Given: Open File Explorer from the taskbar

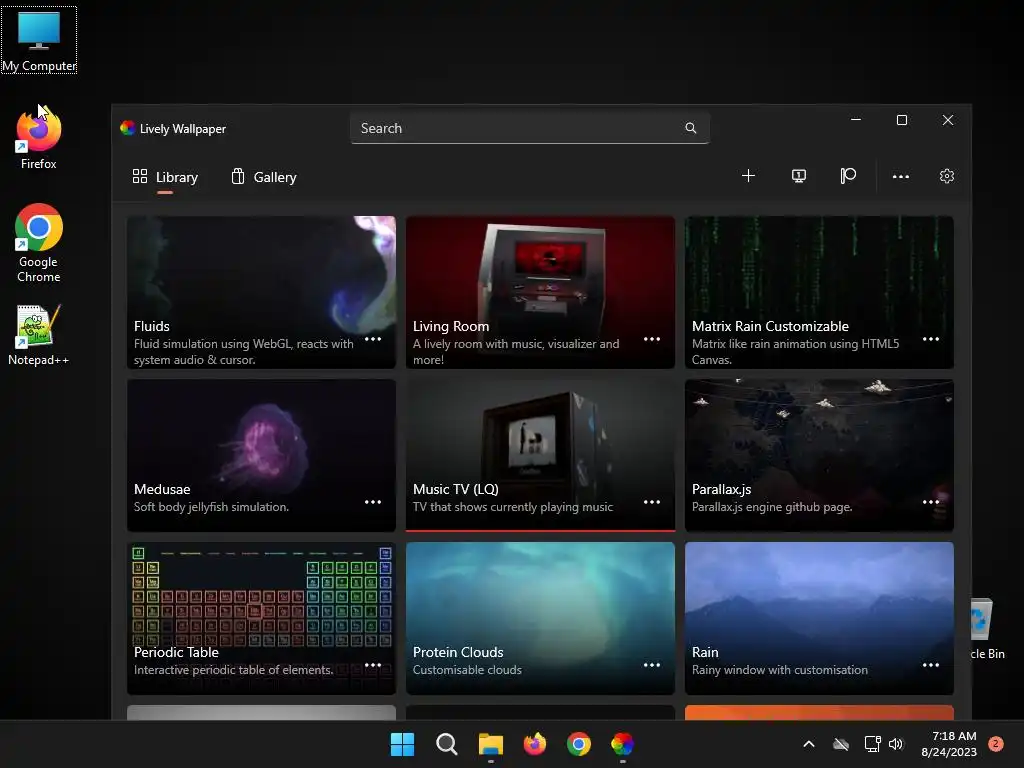Looking at the screenshot, I should point(490,744).
